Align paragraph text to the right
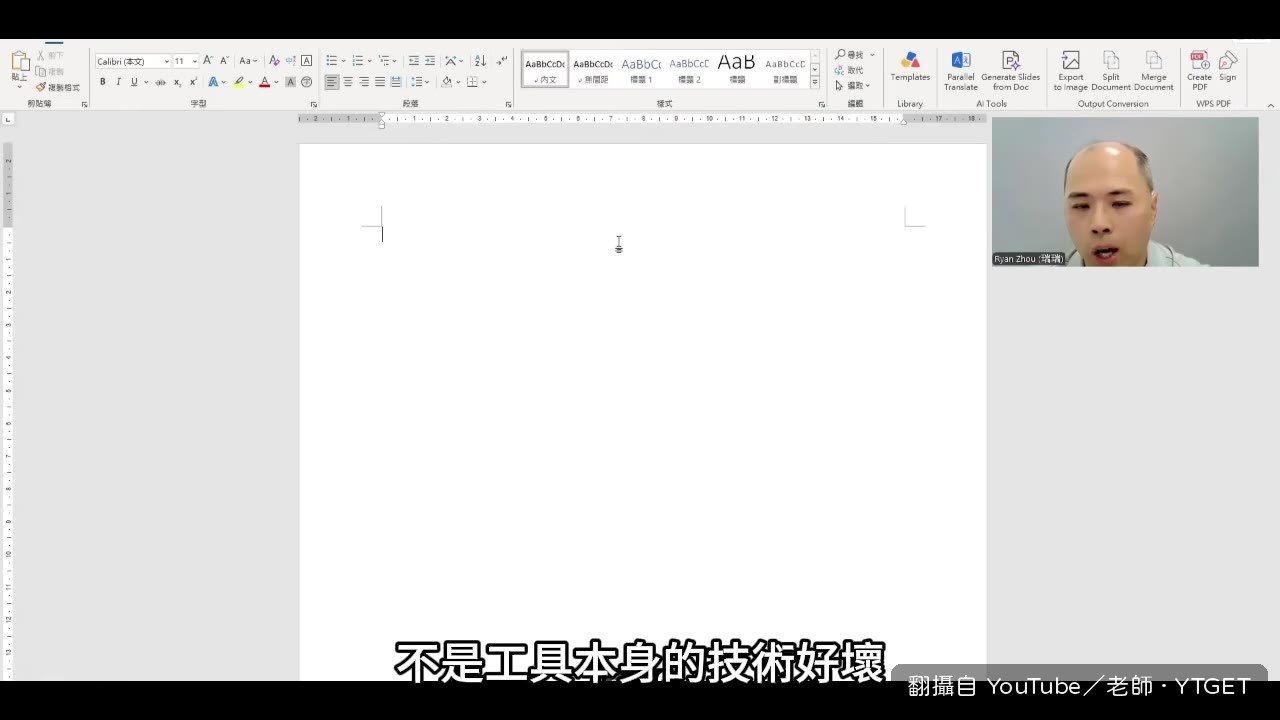This screenshot has width=1280, height=720. tap(364, 82)
